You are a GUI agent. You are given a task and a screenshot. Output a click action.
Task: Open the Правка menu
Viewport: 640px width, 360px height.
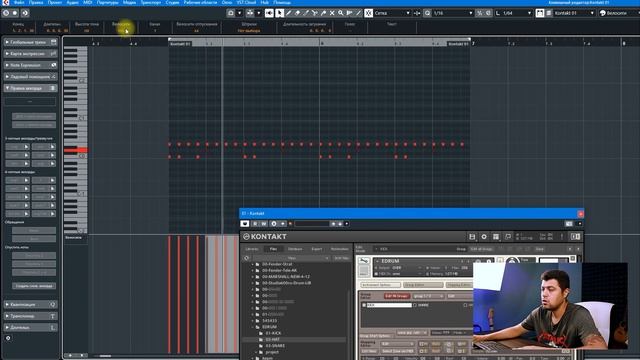pyautogui.click(x=36, y=2)
